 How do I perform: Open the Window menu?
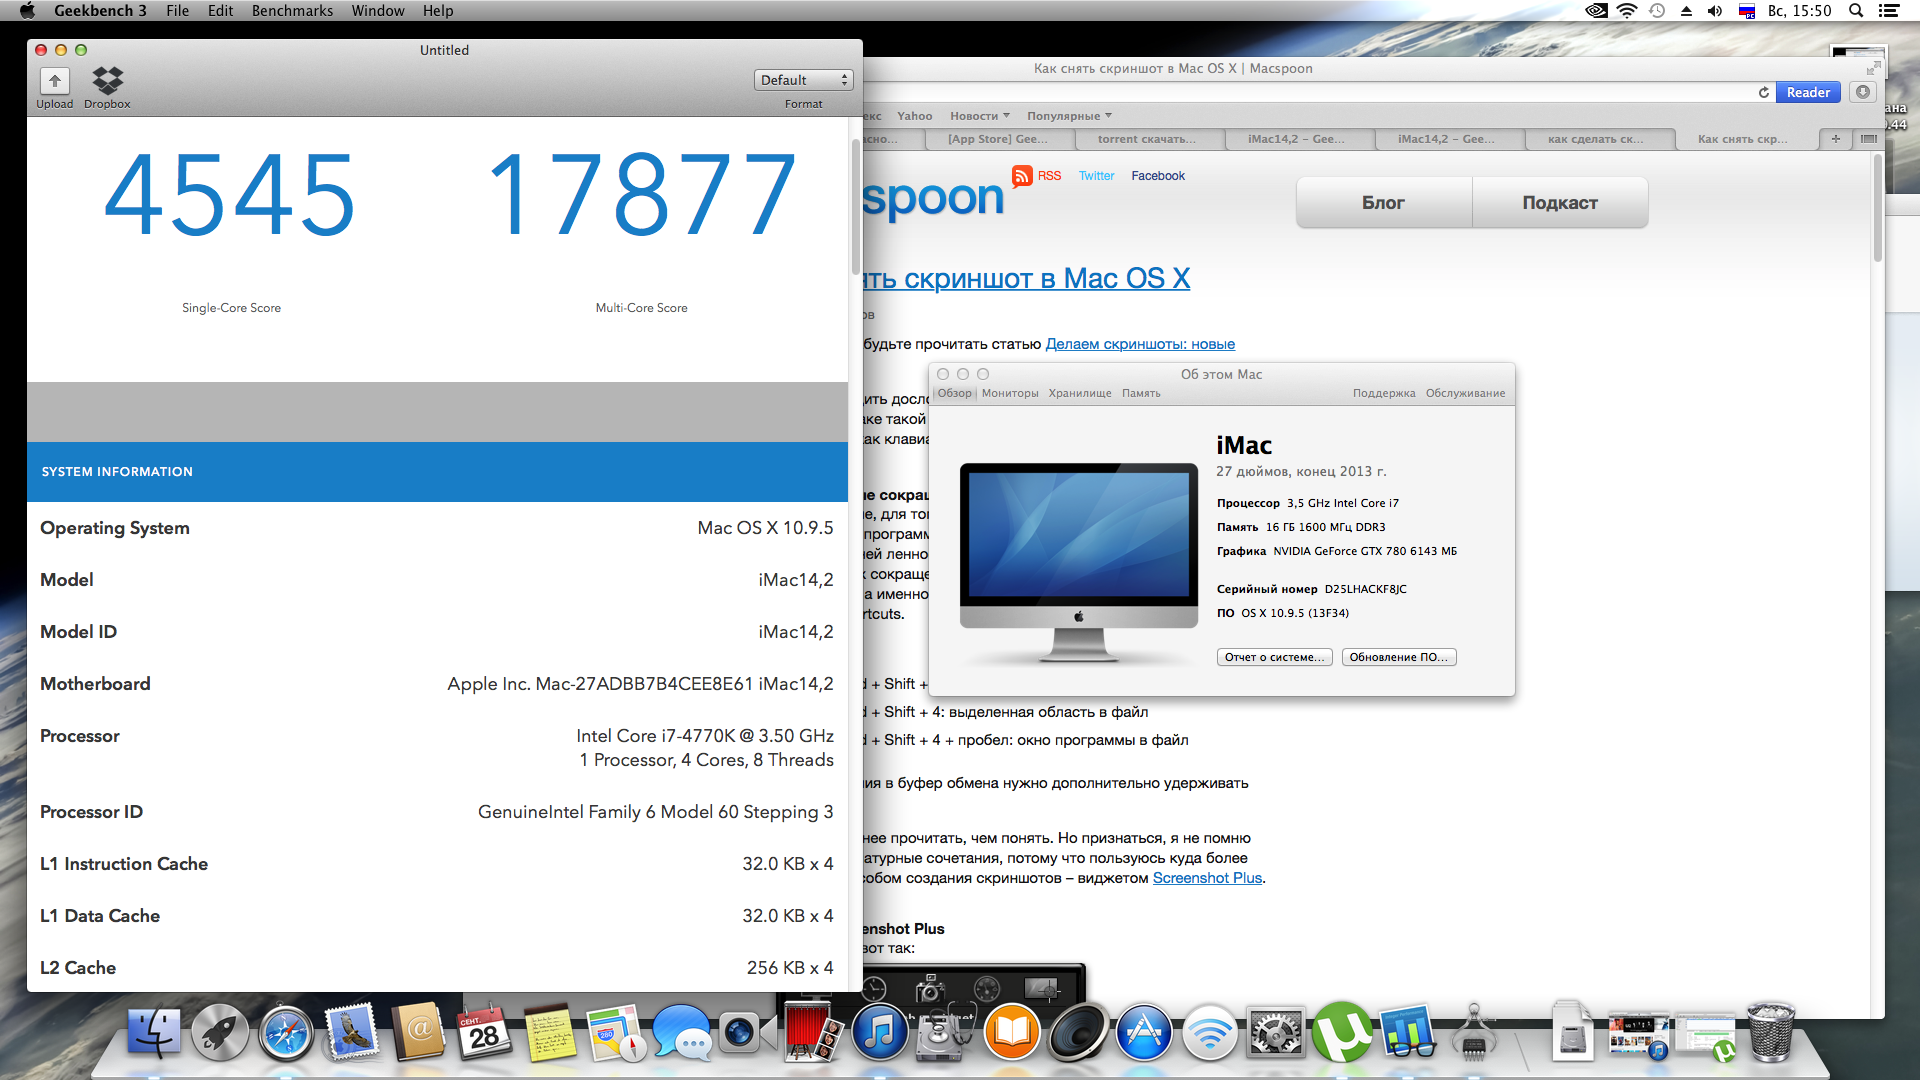(x=377, y=11)
